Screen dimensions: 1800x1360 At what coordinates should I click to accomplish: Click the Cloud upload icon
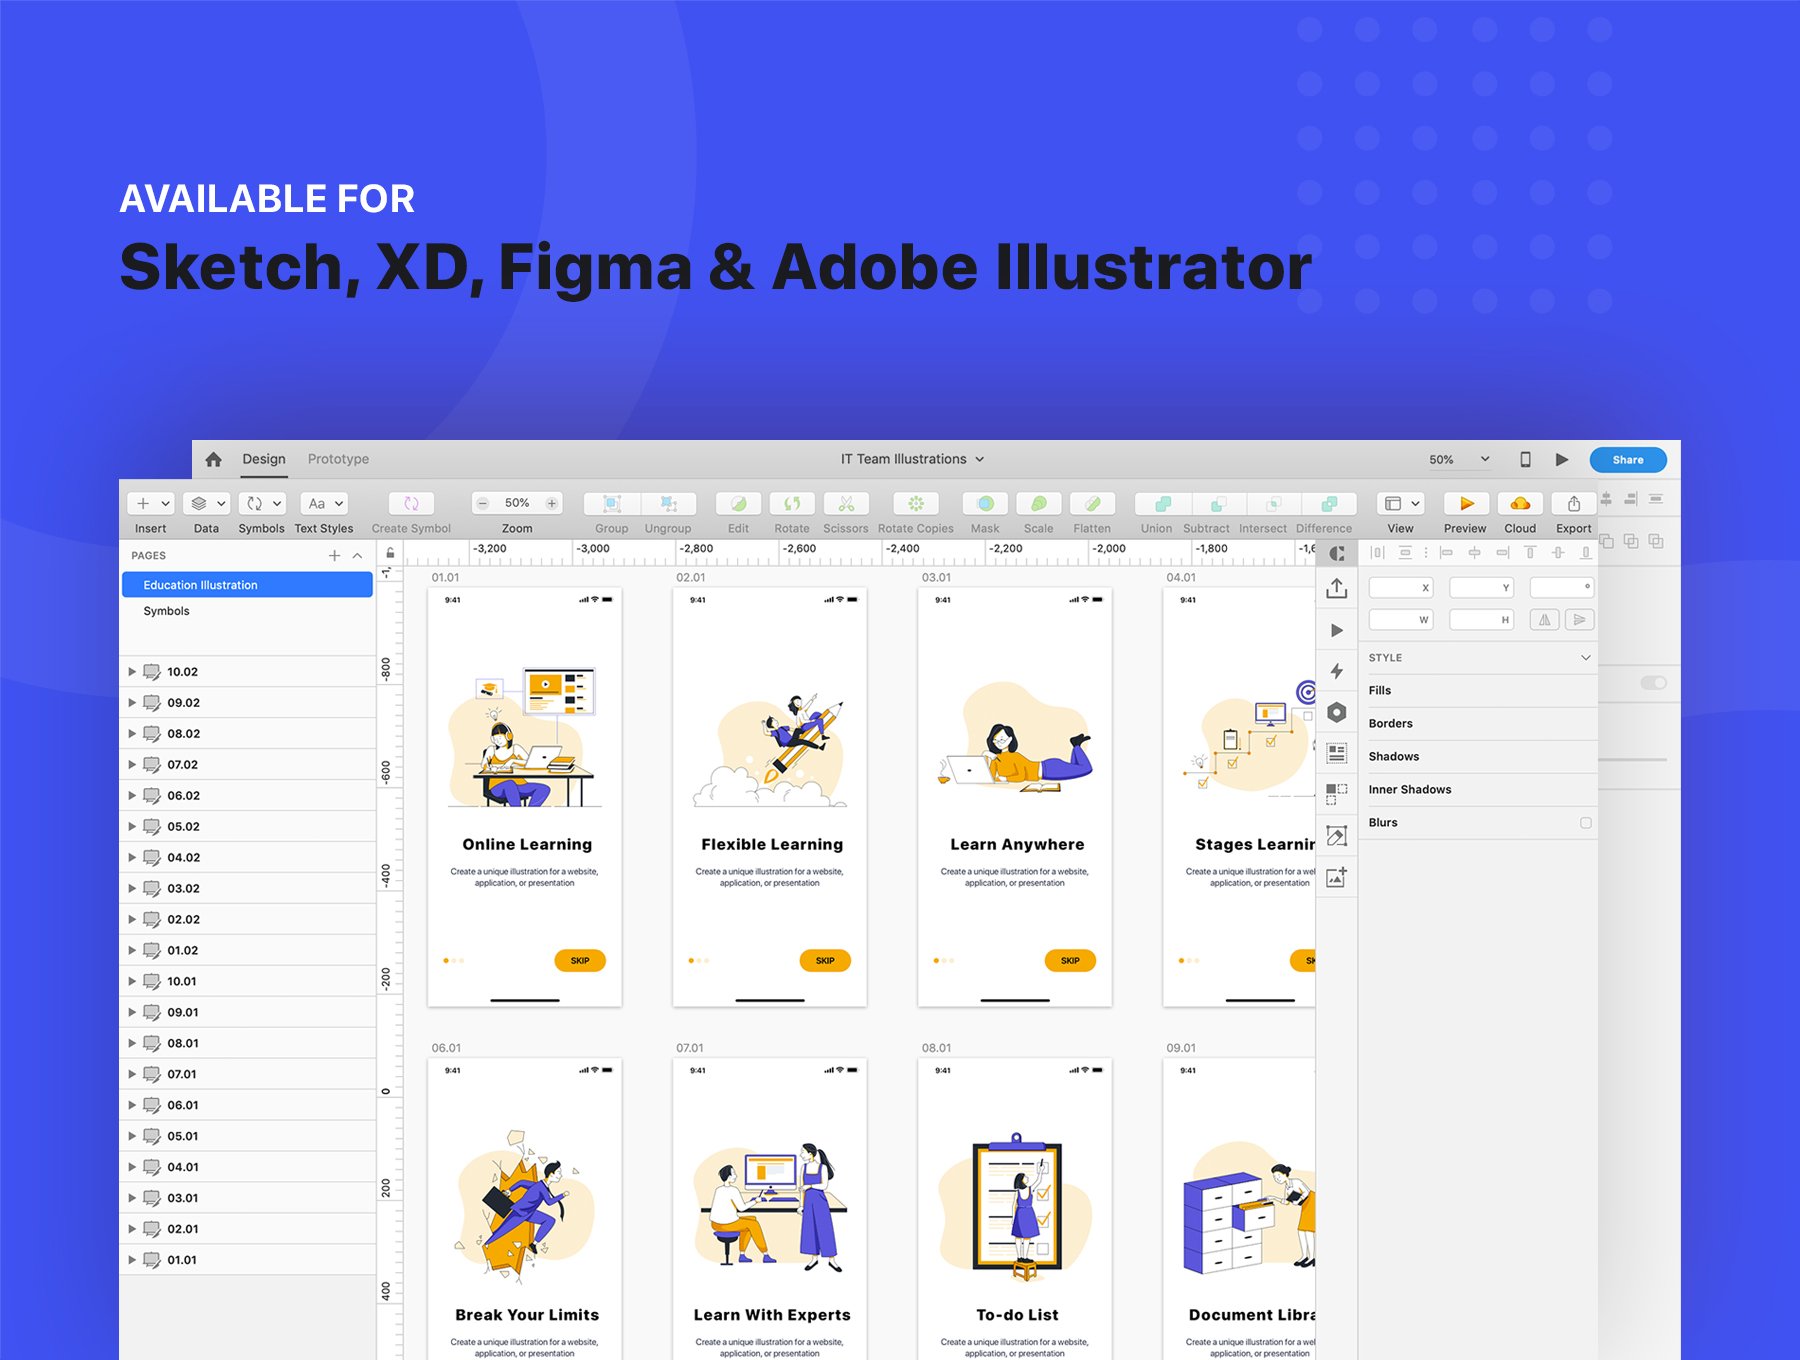click(1520, 503)
